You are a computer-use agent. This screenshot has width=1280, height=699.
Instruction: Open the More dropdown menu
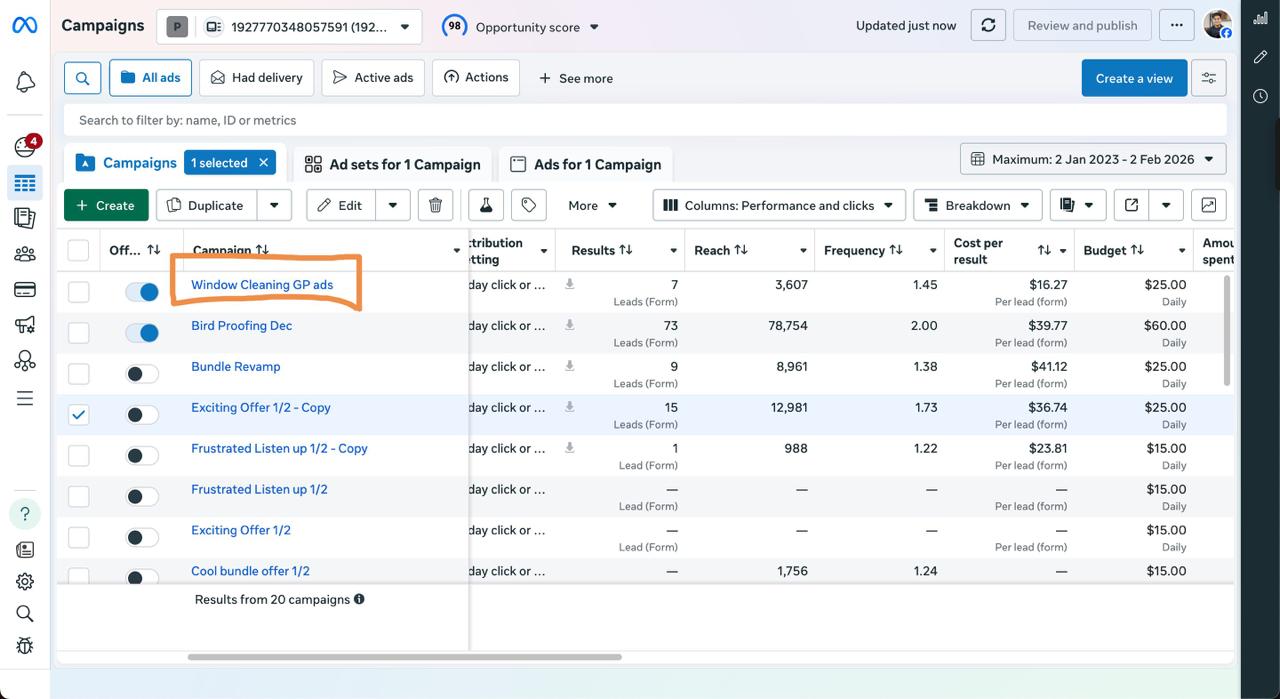[592, 205]
